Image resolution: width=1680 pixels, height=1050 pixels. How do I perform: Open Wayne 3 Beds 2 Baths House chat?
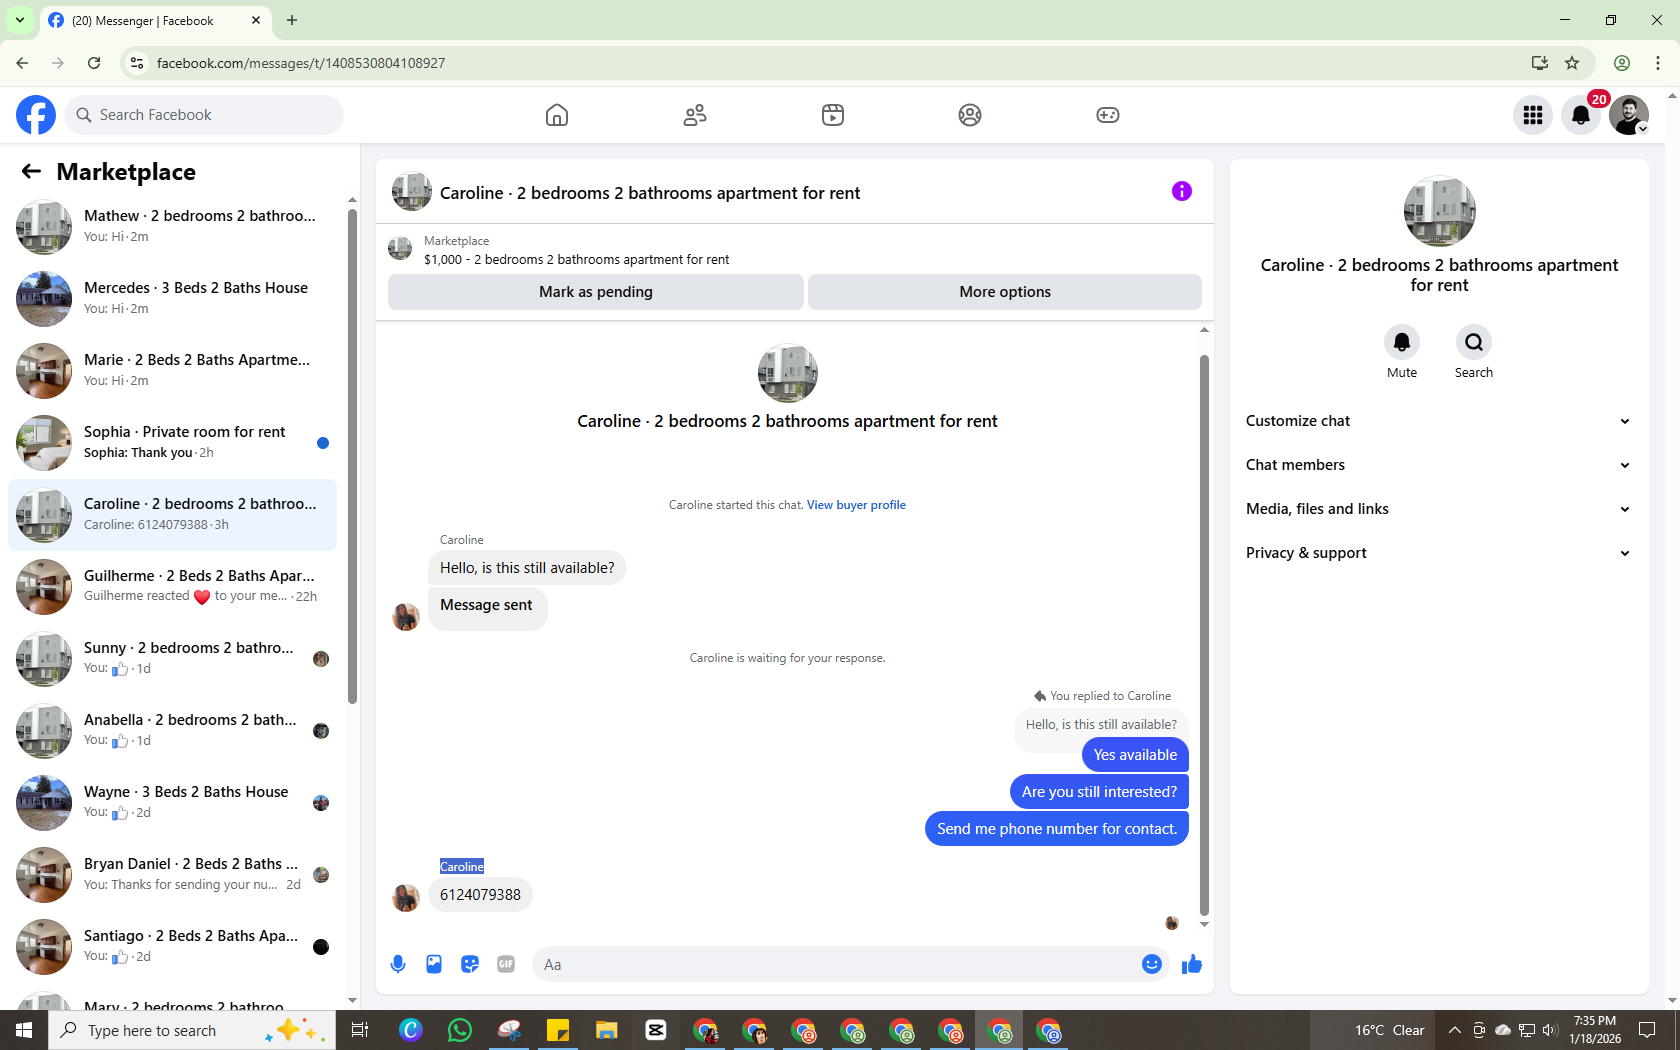click(x=172, y=803)
